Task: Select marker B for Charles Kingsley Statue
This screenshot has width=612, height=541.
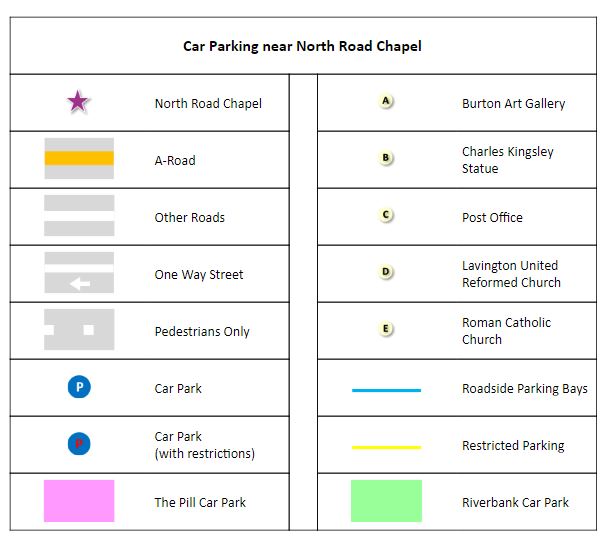Action: (387, 158)
